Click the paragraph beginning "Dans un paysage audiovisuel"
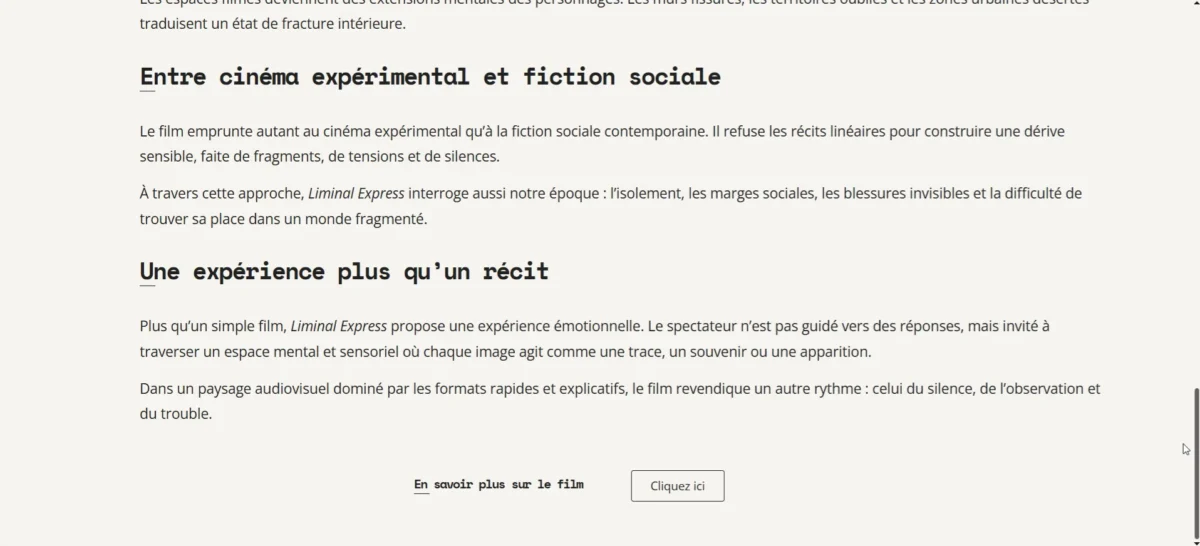The image size is (1200, 546). [x=620, y=401]
